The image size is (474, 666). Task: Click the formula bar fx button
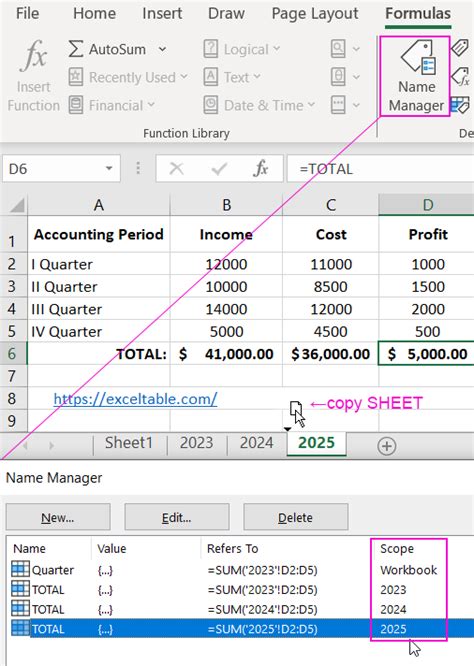(260, 169)
